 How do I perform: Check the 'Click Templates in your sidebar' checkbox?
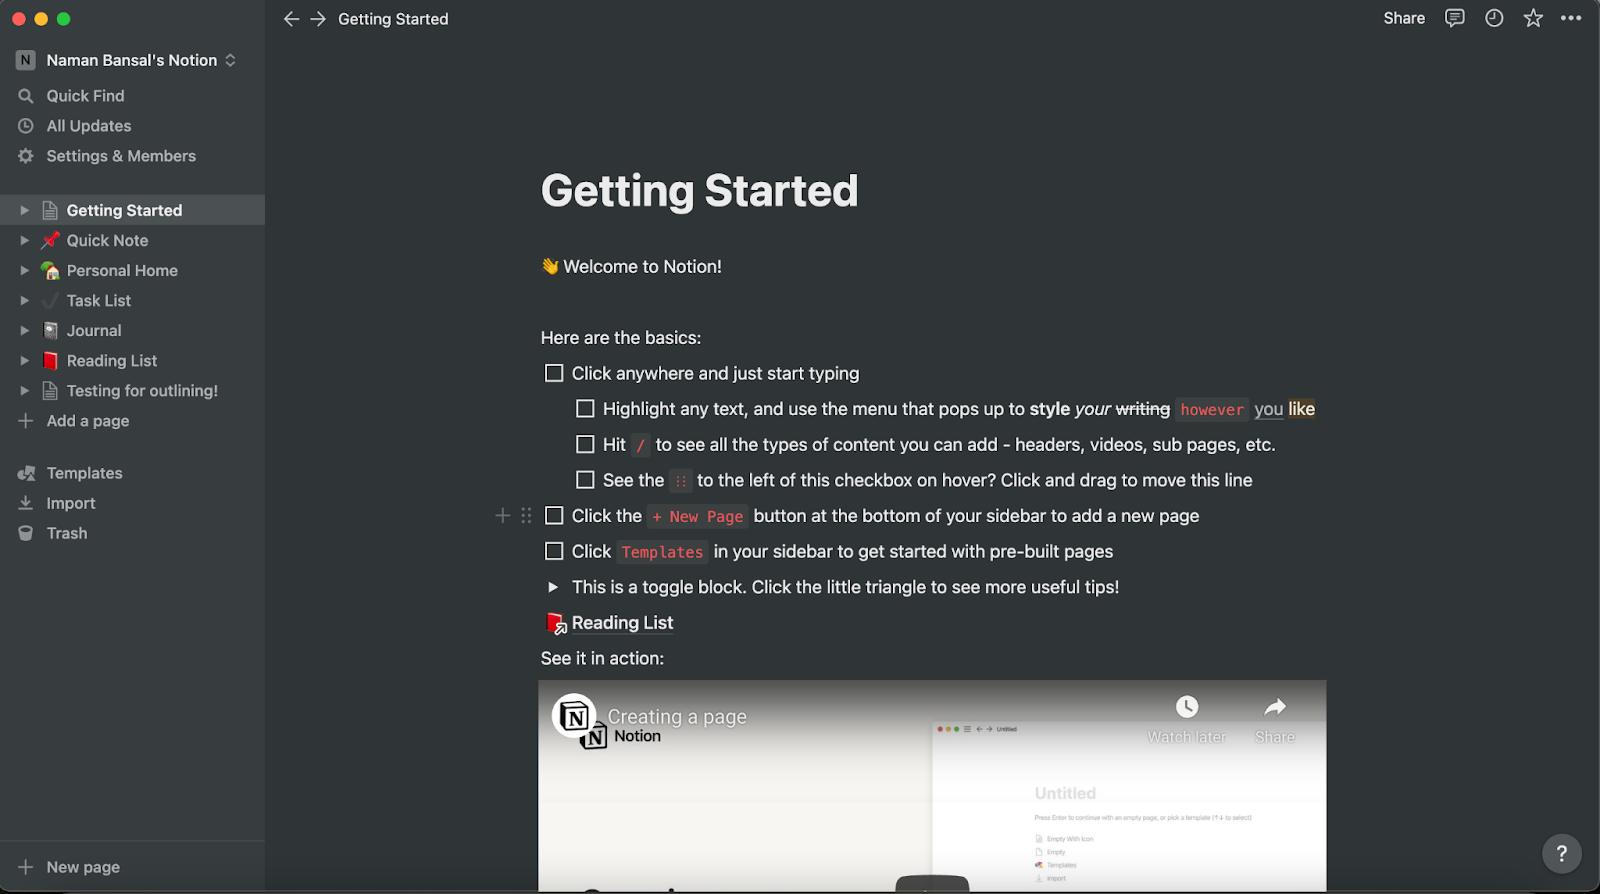[x=554, y=551]
